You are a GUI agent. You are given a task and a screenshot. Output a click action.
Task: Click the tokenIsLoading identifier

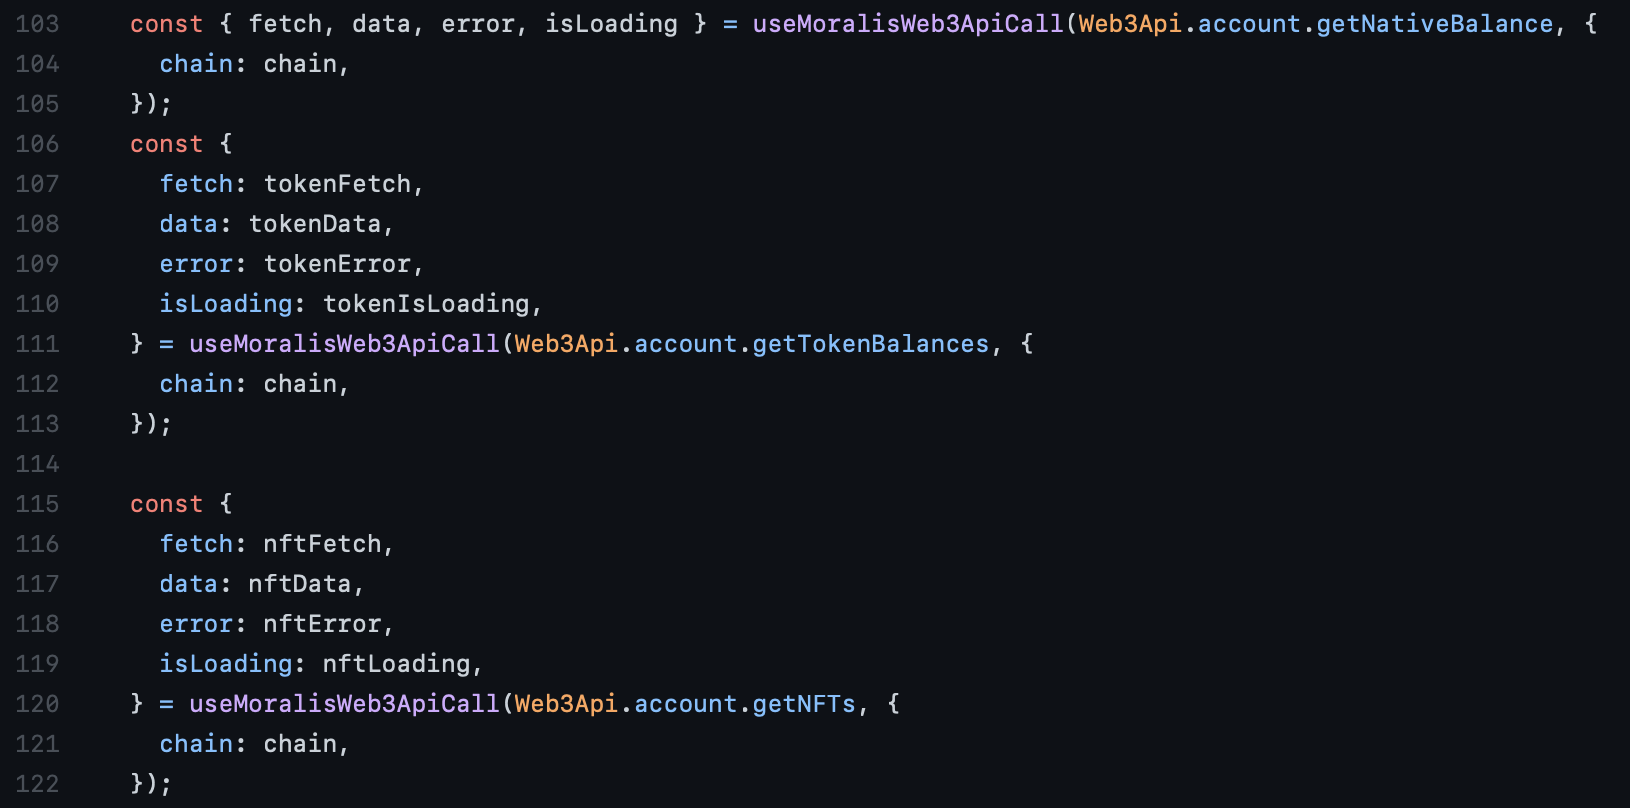(426, 304)
